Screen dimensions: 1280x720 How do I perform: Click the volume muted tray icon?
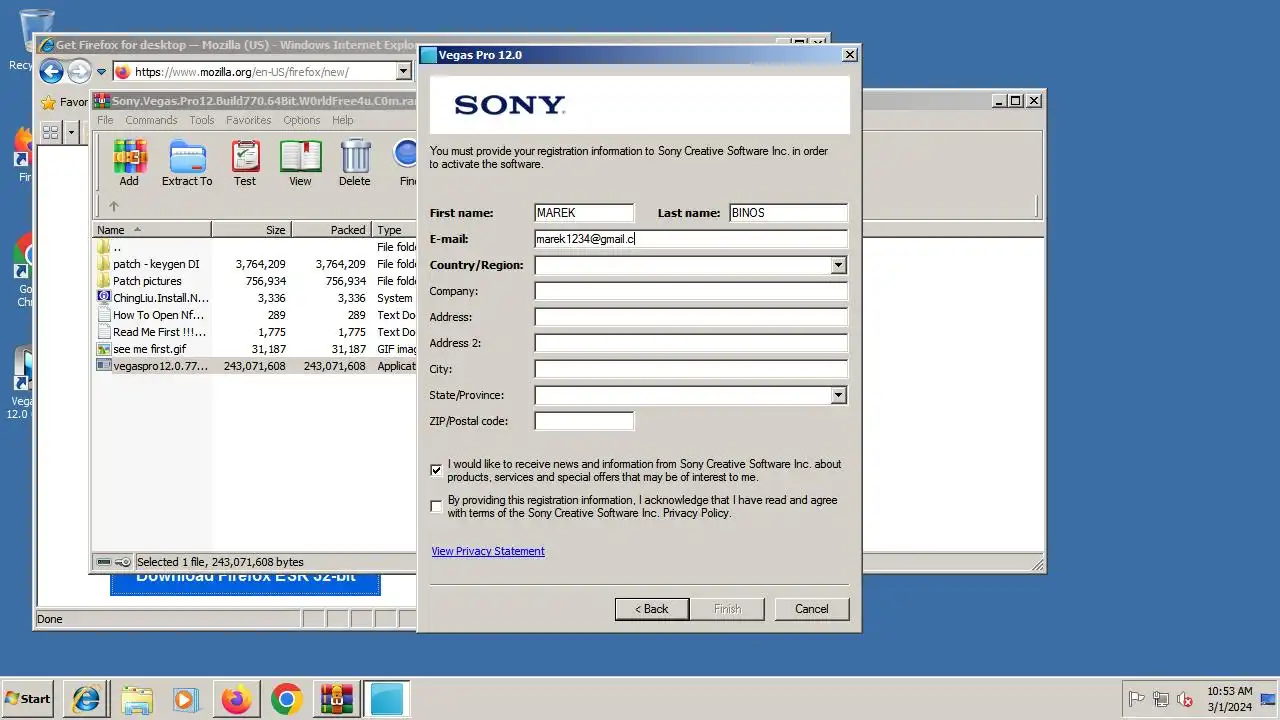[1185, 699]
